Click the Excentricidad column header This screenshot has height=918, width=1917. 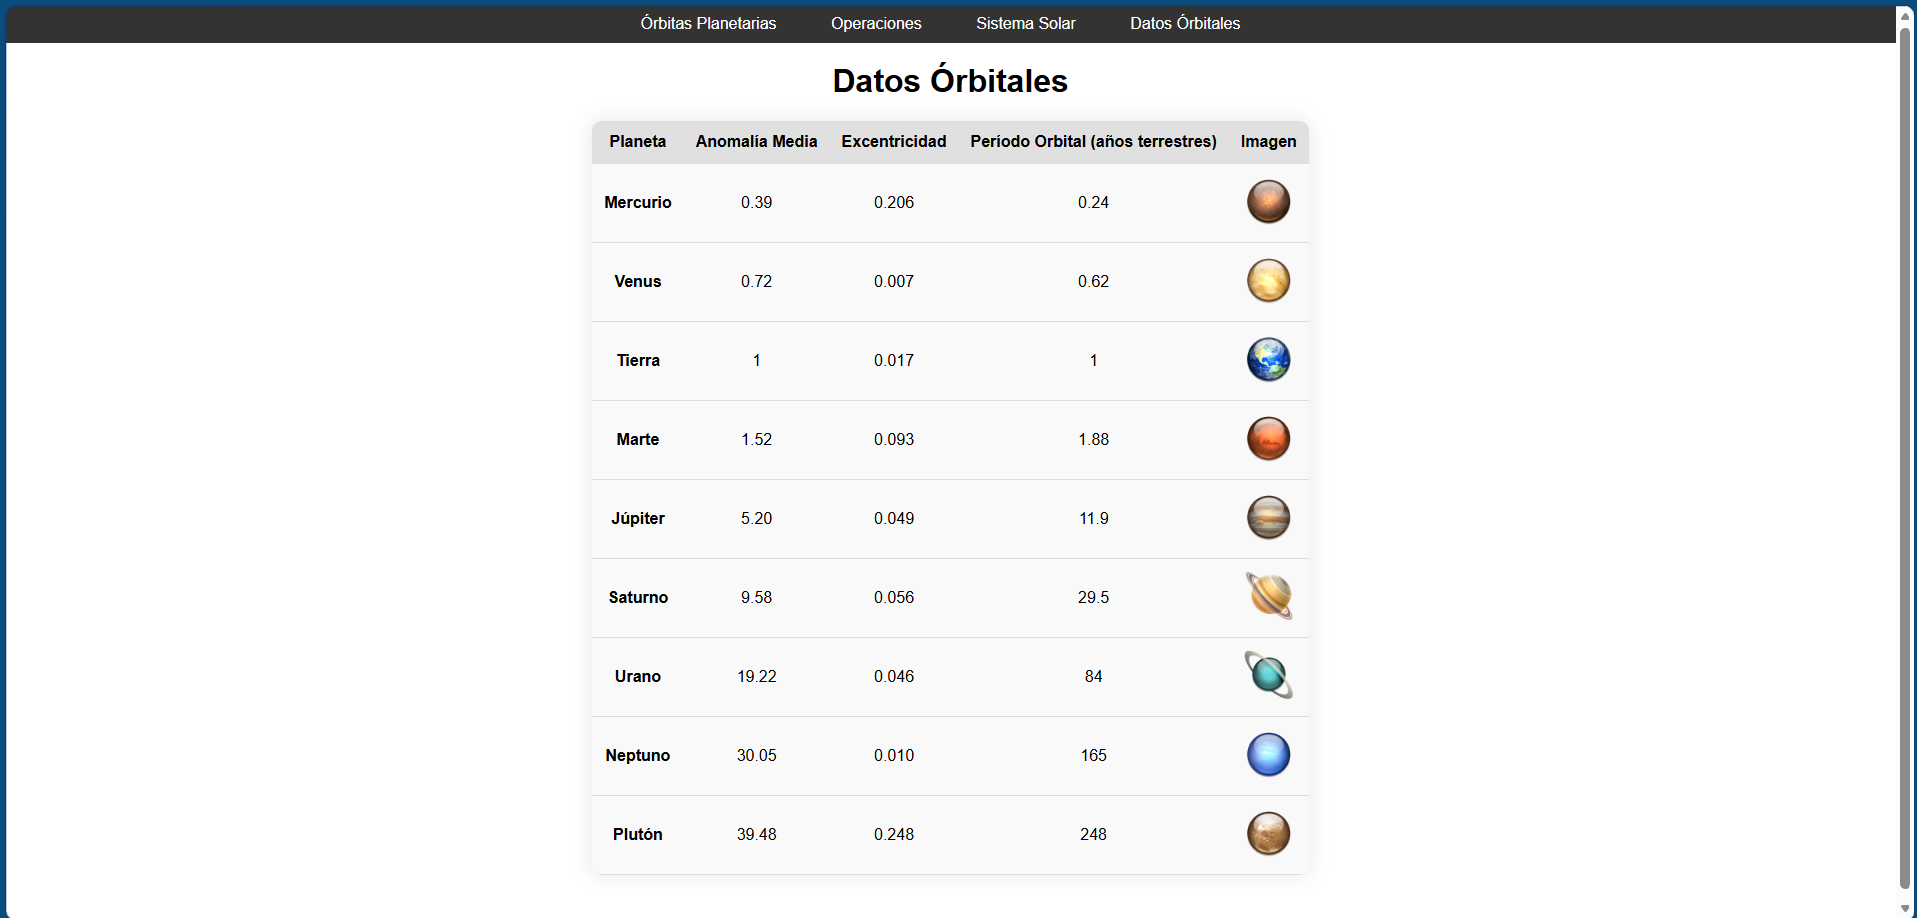coord(894,142)
